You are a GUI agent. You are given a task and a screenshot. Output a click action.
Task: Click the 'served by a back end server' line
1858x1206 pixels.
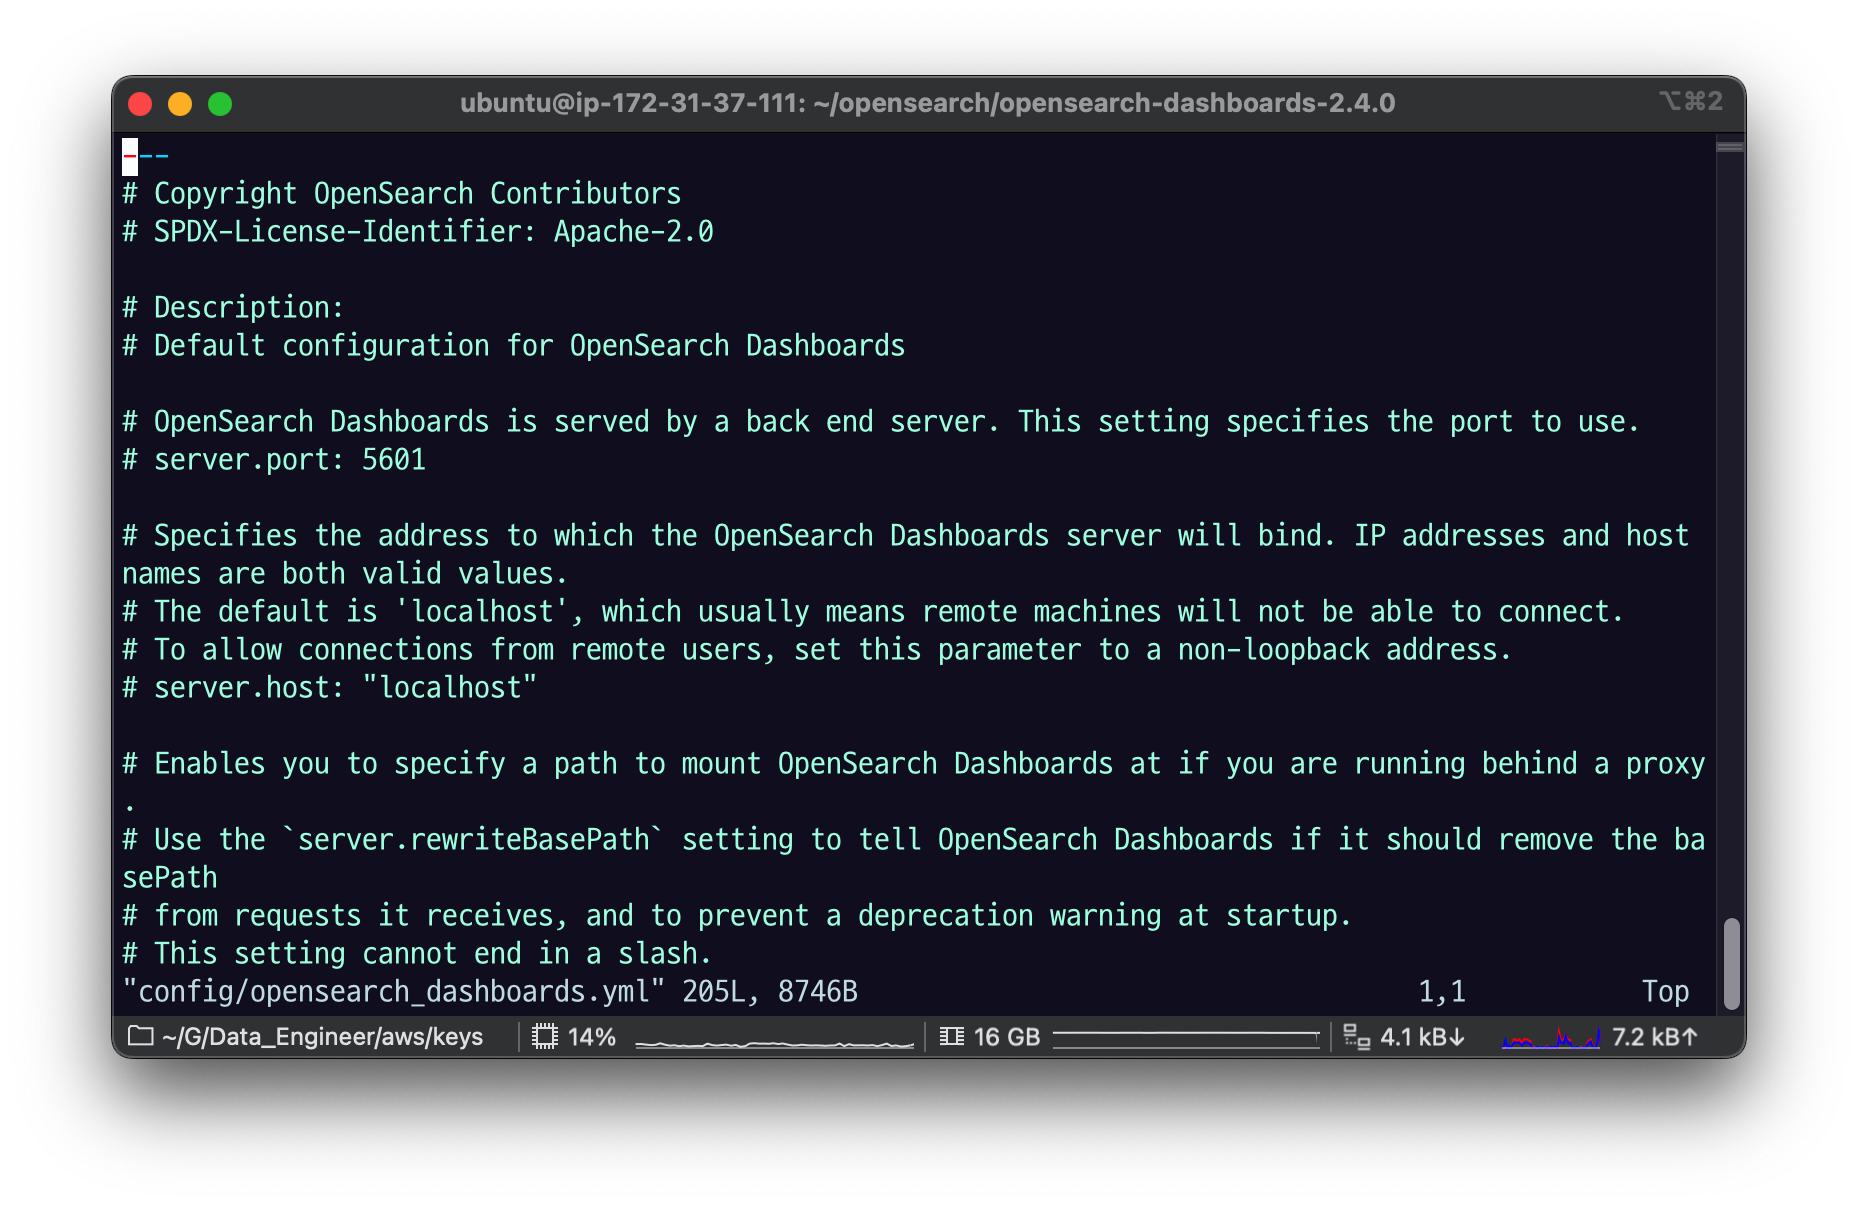point(881,421)
